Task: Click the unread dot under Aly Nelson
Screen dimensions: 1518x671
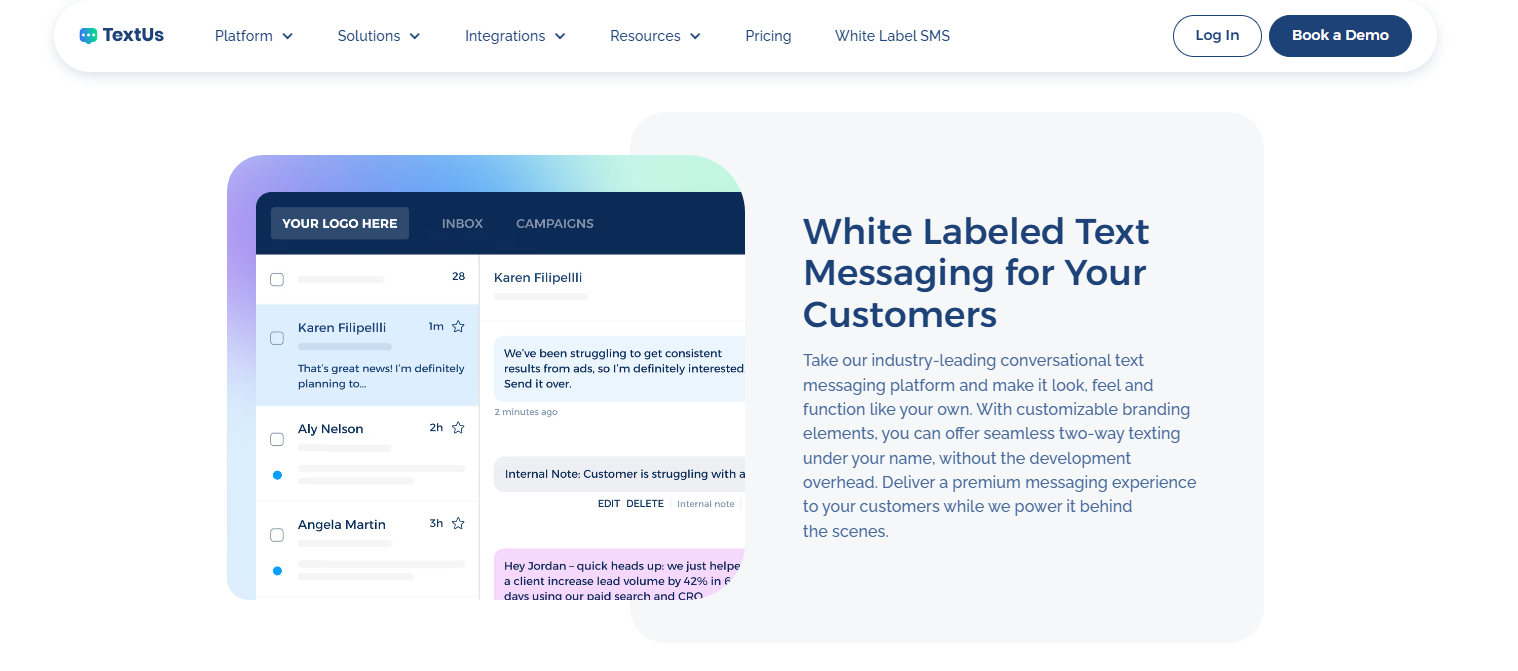Action: 277,474
